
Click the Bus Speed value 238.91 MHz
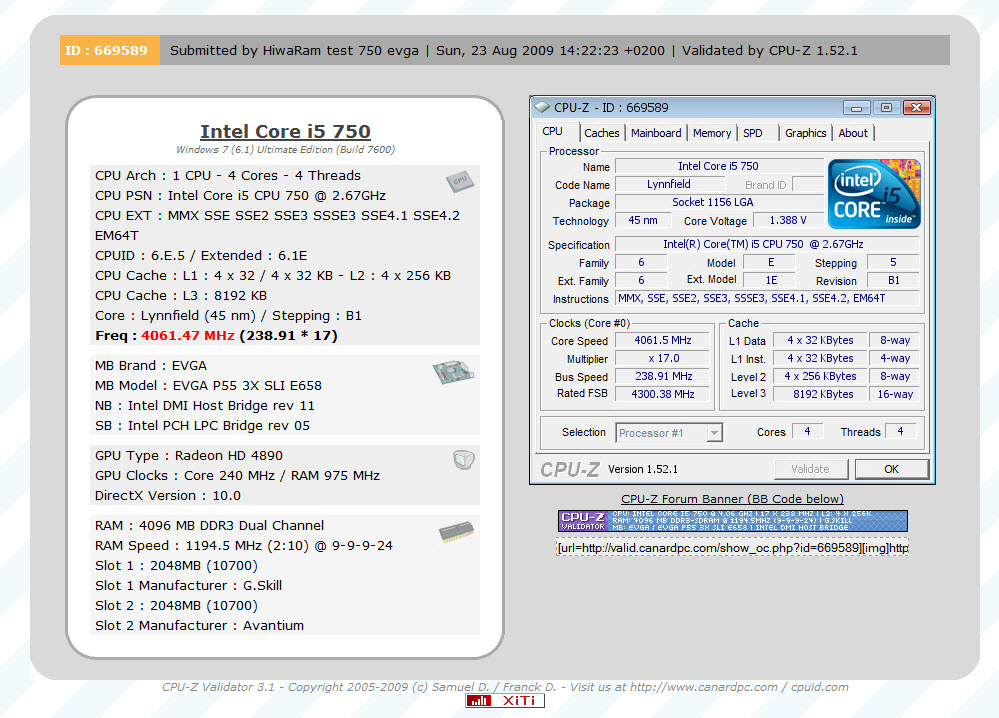click(663, 377)
